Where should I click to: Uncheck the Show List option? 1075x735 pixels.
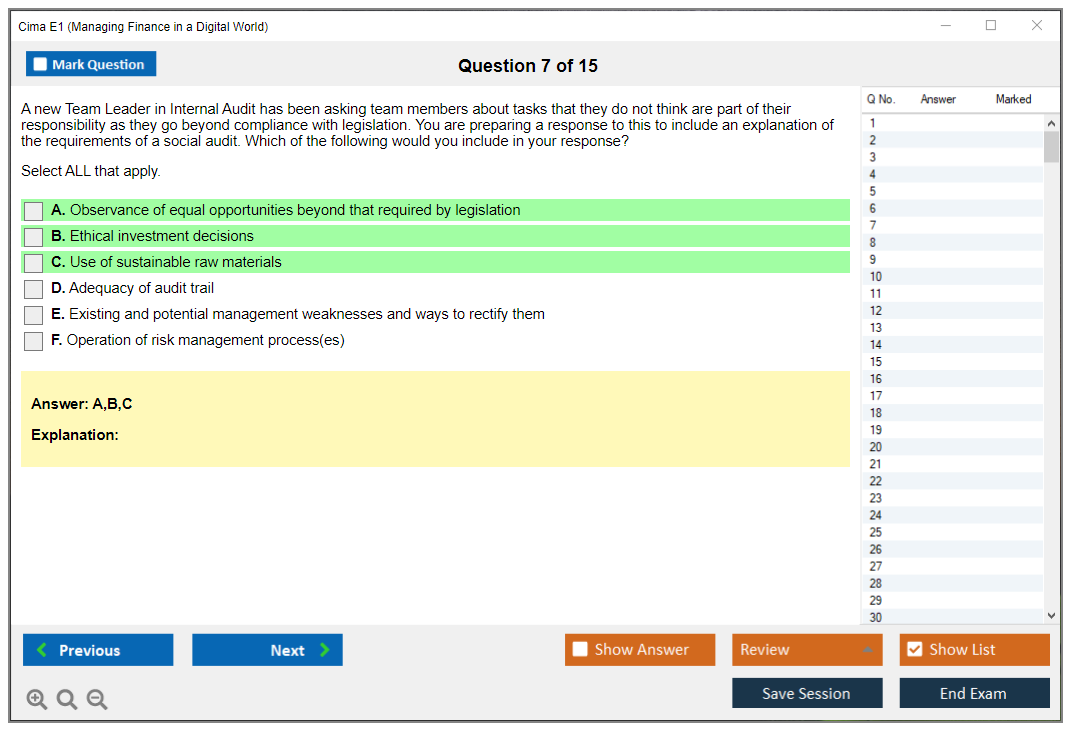[914, 650]
